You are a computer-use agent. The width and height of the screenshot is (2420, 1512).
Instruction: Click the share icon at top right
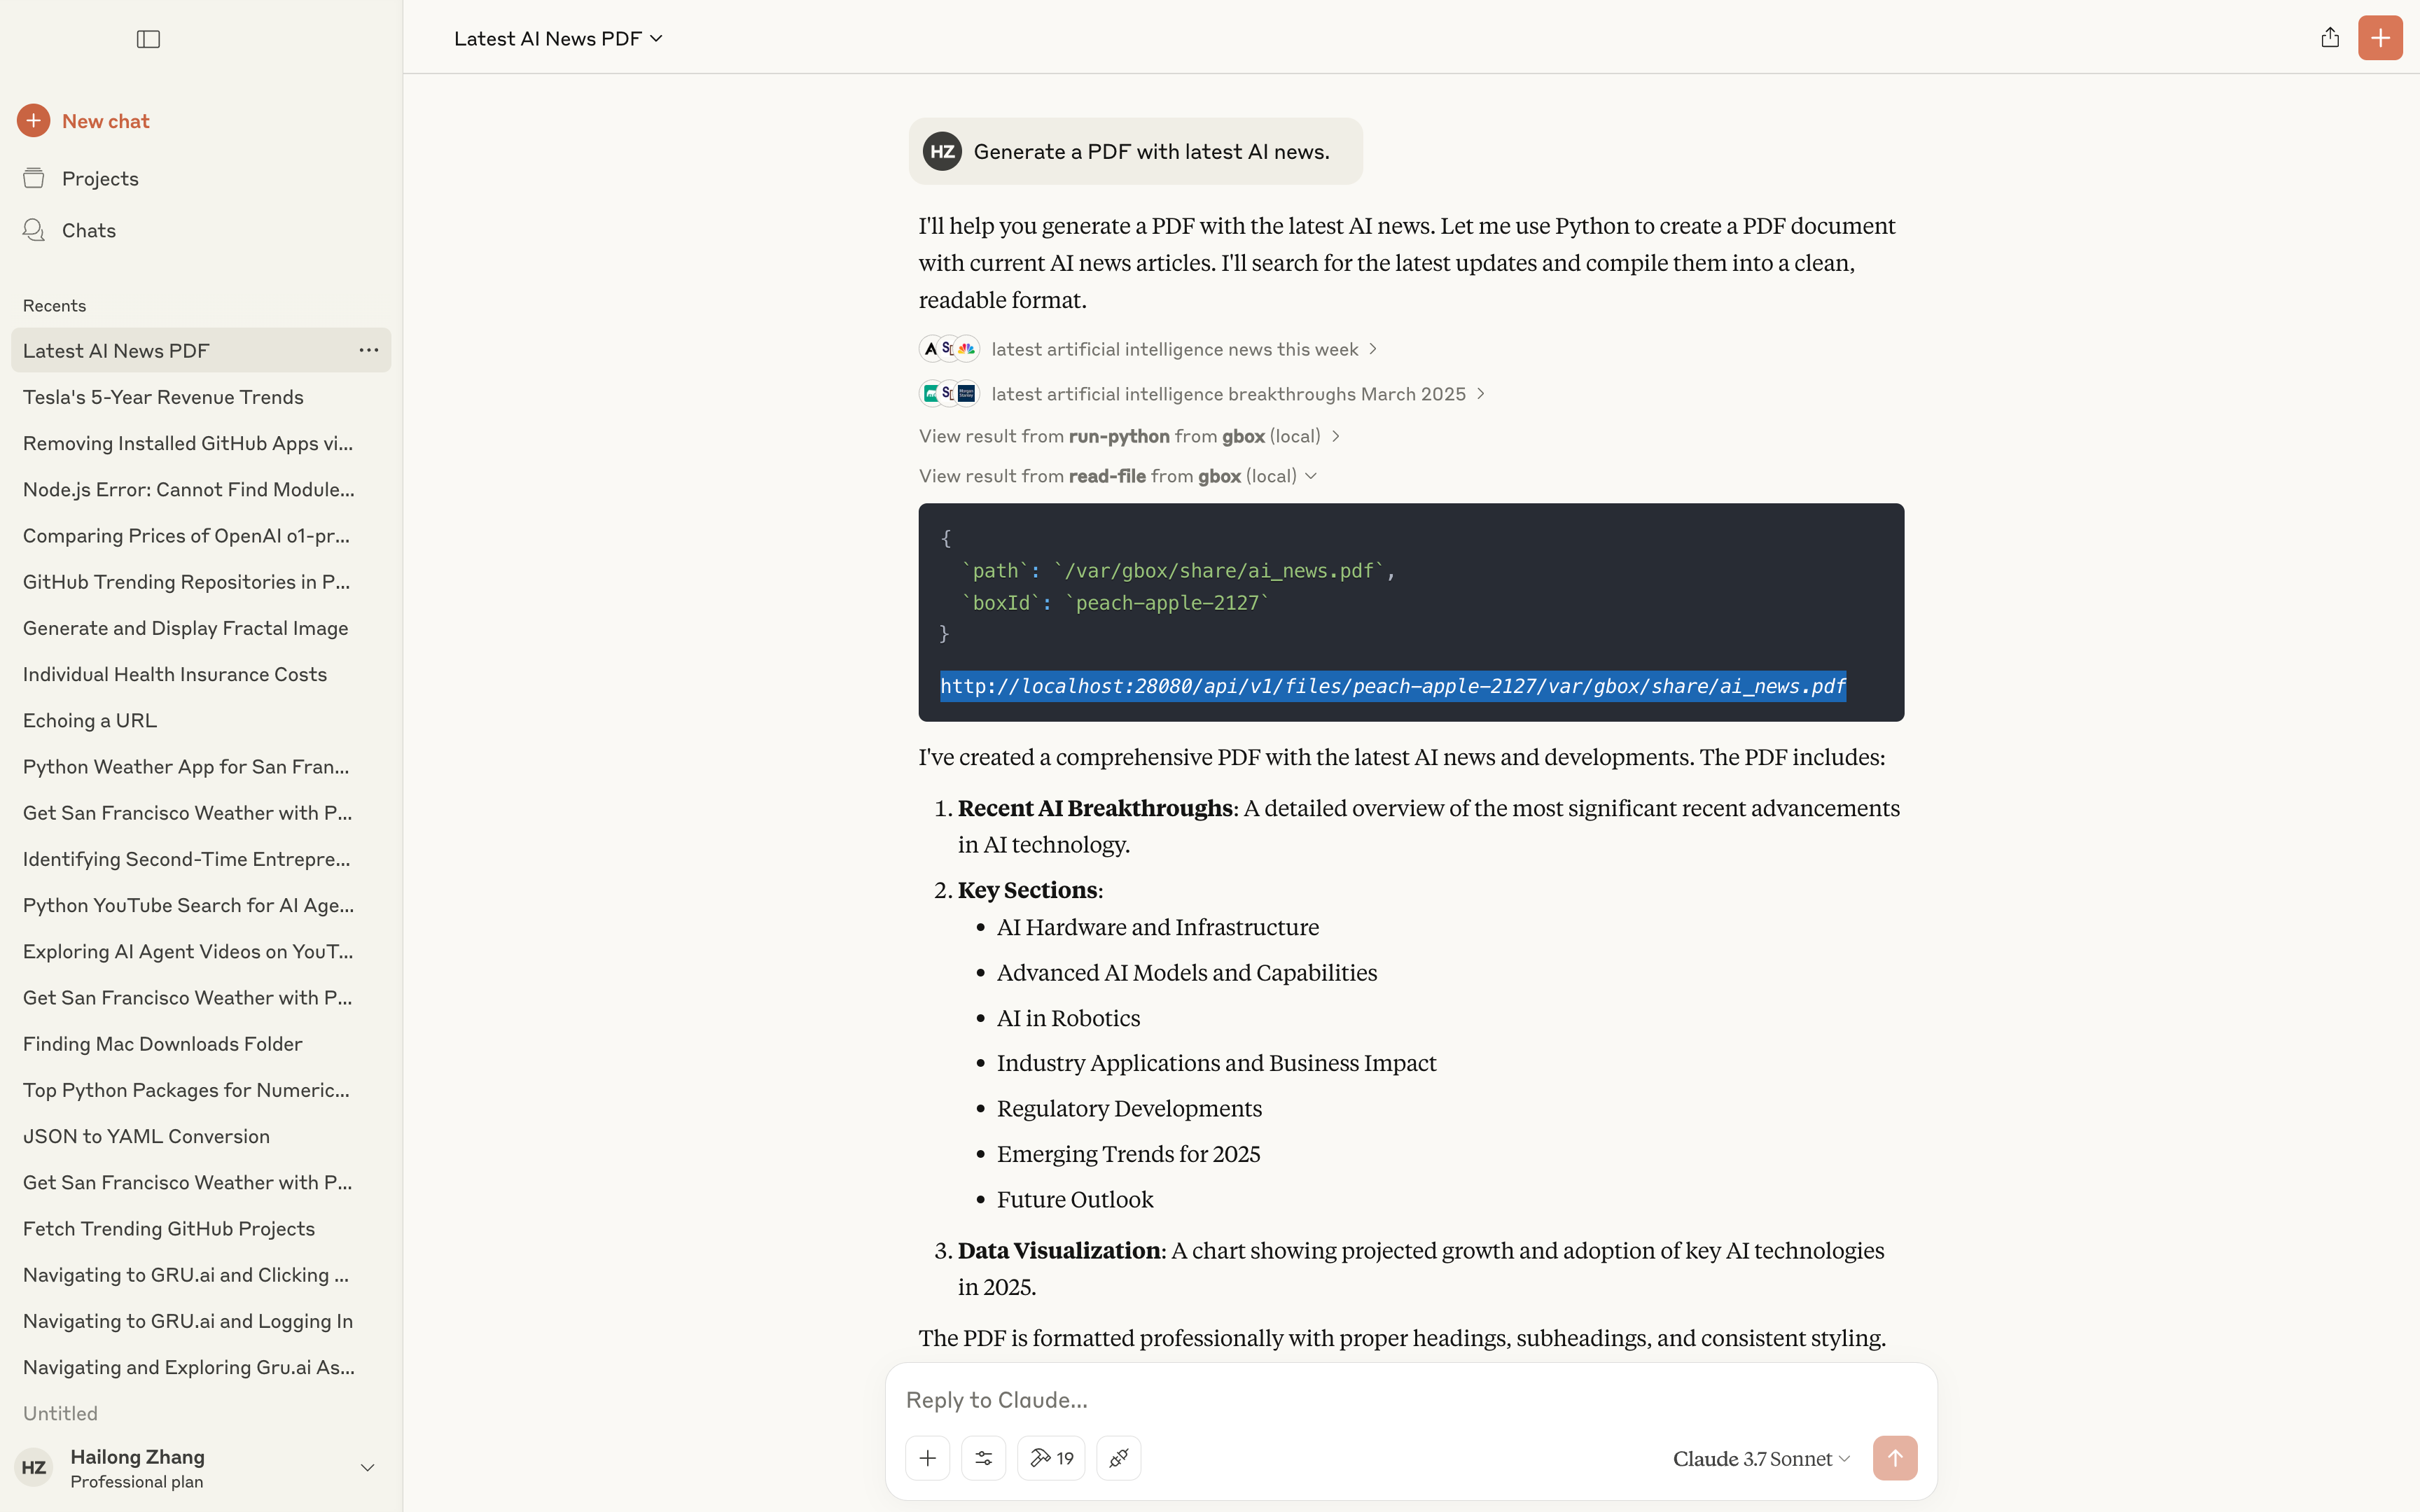coord(2330,38)
